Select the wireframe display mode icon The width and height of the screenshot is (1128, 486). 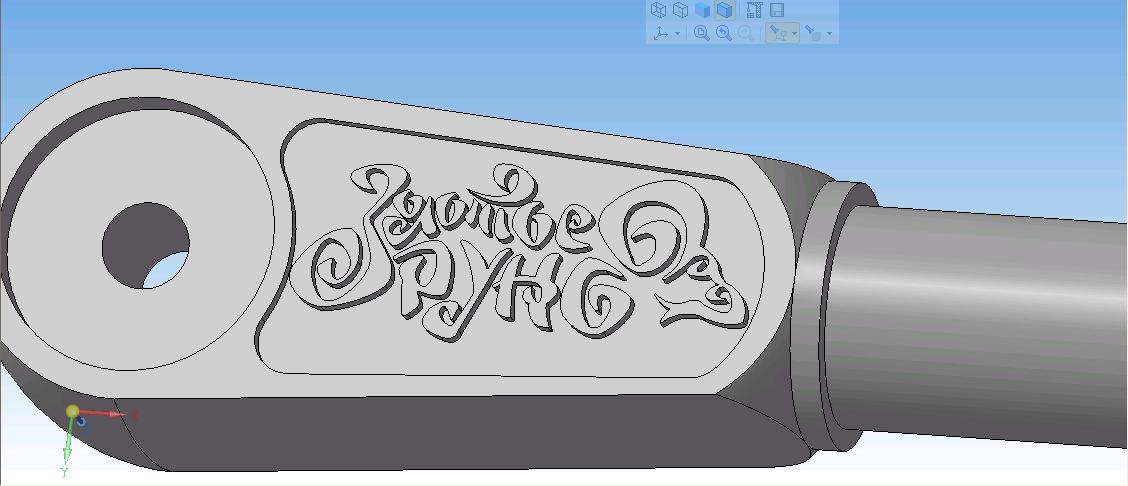point(659,10)
